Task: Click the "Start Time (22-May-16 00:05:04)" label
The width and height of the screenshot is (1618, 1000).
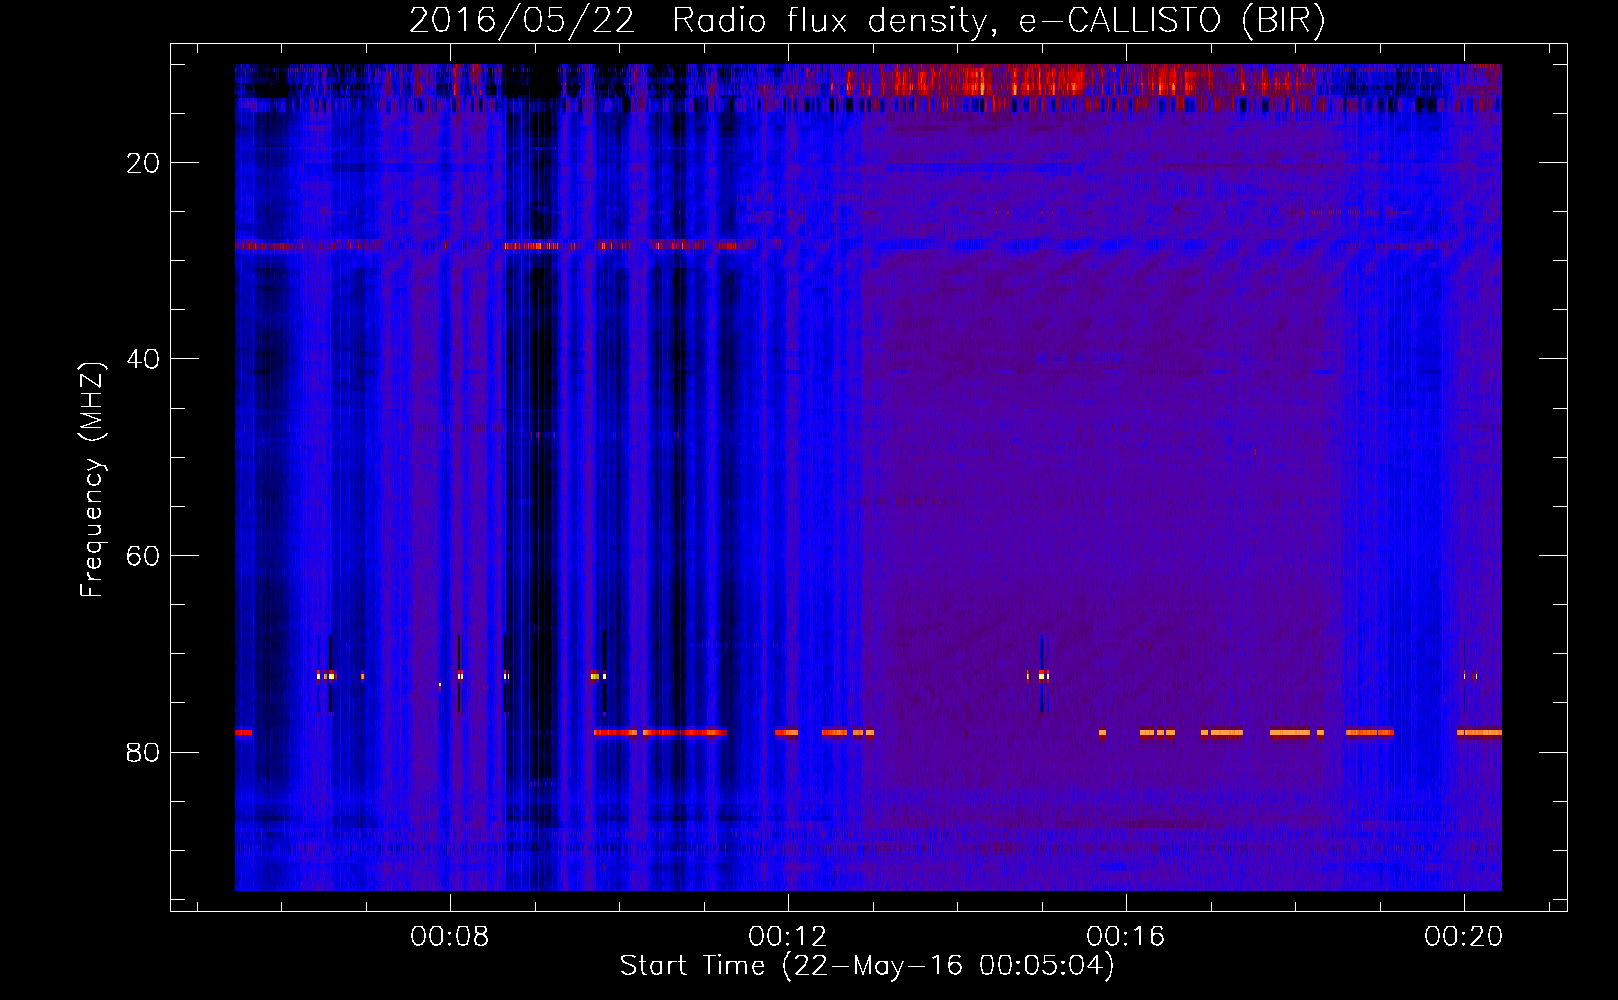Action: point(867,966)
